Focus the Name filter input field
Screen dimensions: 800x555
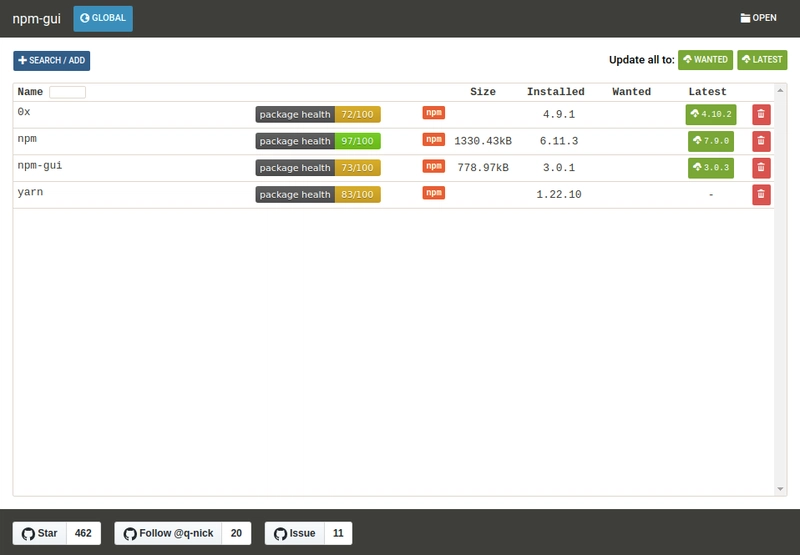67,92
